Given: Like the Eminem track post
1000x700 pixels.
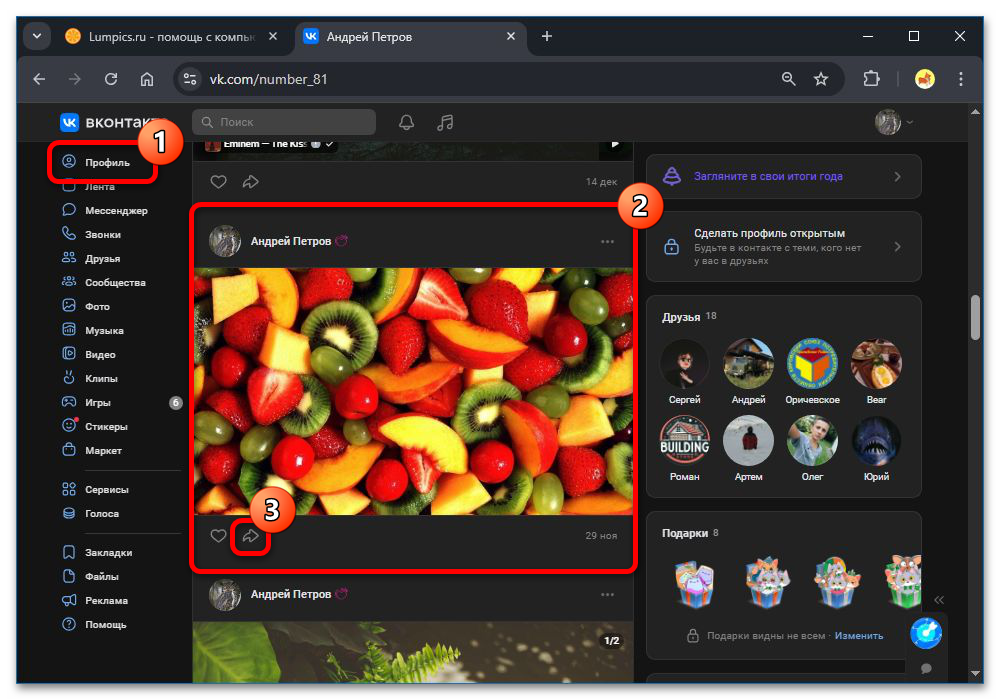Looking at the screenshot, I should 219,182.
